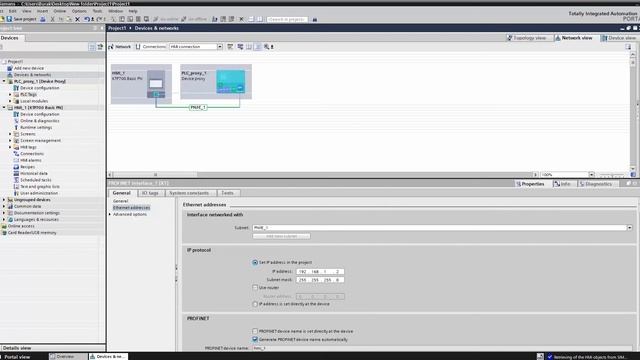The width and height of the screenshot is (640, 360).
Task: Open the HMI connection type dropdown
Action: 220,47
